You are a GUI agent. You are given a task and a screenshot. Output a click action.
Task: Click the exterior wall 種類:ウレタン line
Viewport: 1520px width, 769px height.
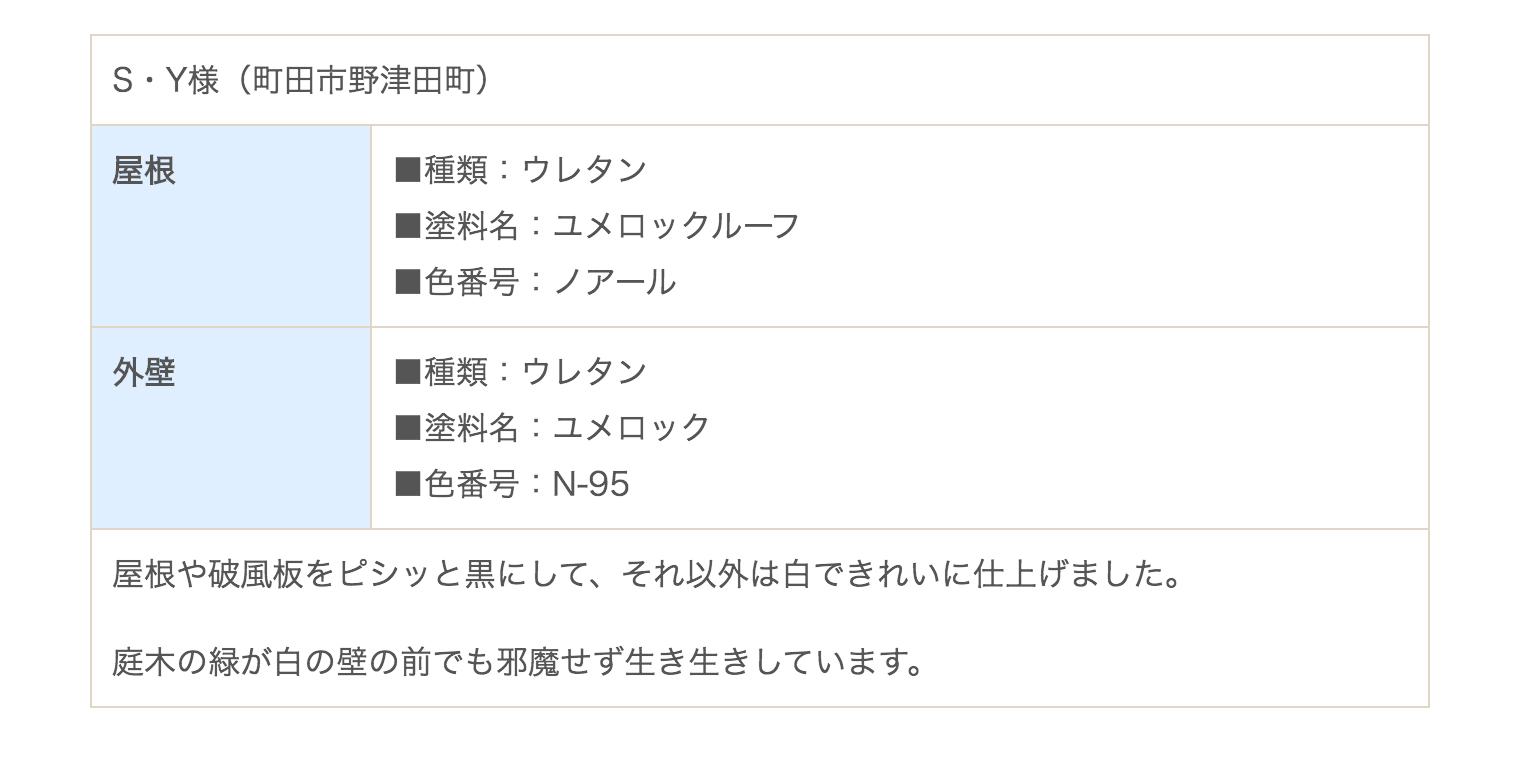tap(521, 372)
